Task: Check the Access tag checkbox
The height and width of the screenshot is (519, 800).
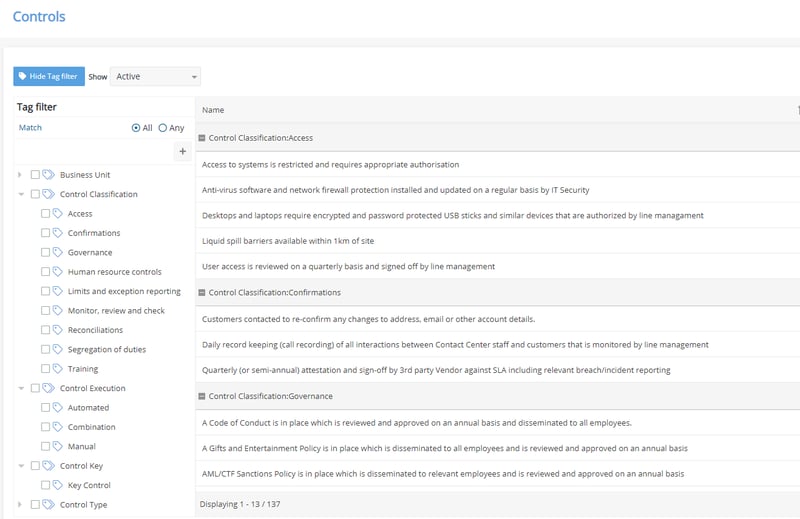Action: (x=45, y=214)
